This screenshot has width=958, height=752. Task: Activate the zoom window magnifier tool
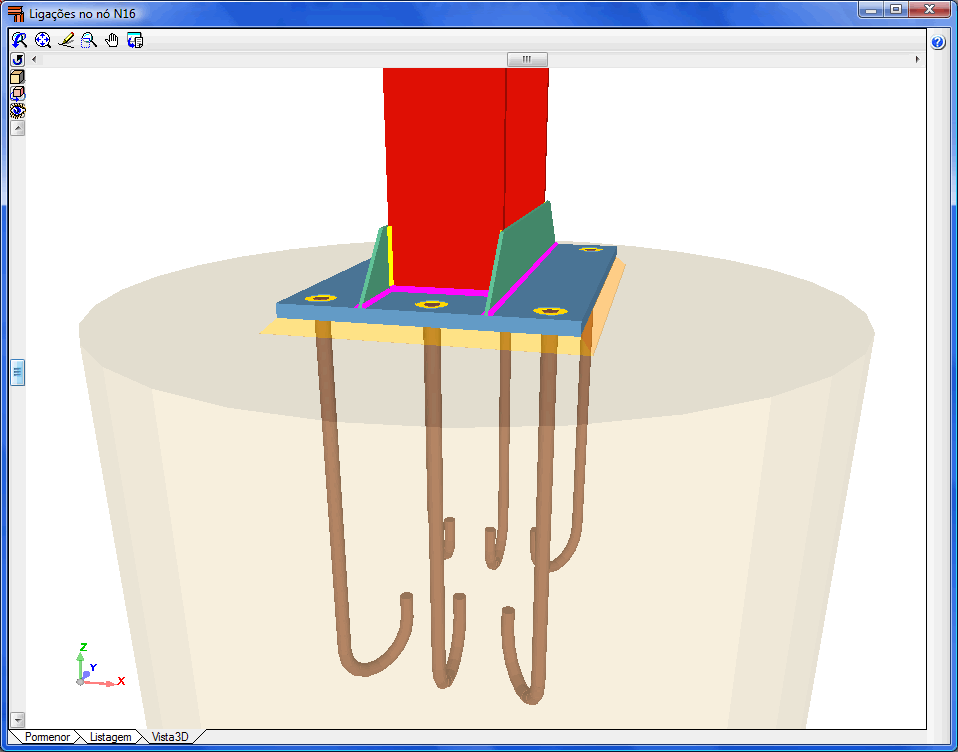tap(89, 40)
